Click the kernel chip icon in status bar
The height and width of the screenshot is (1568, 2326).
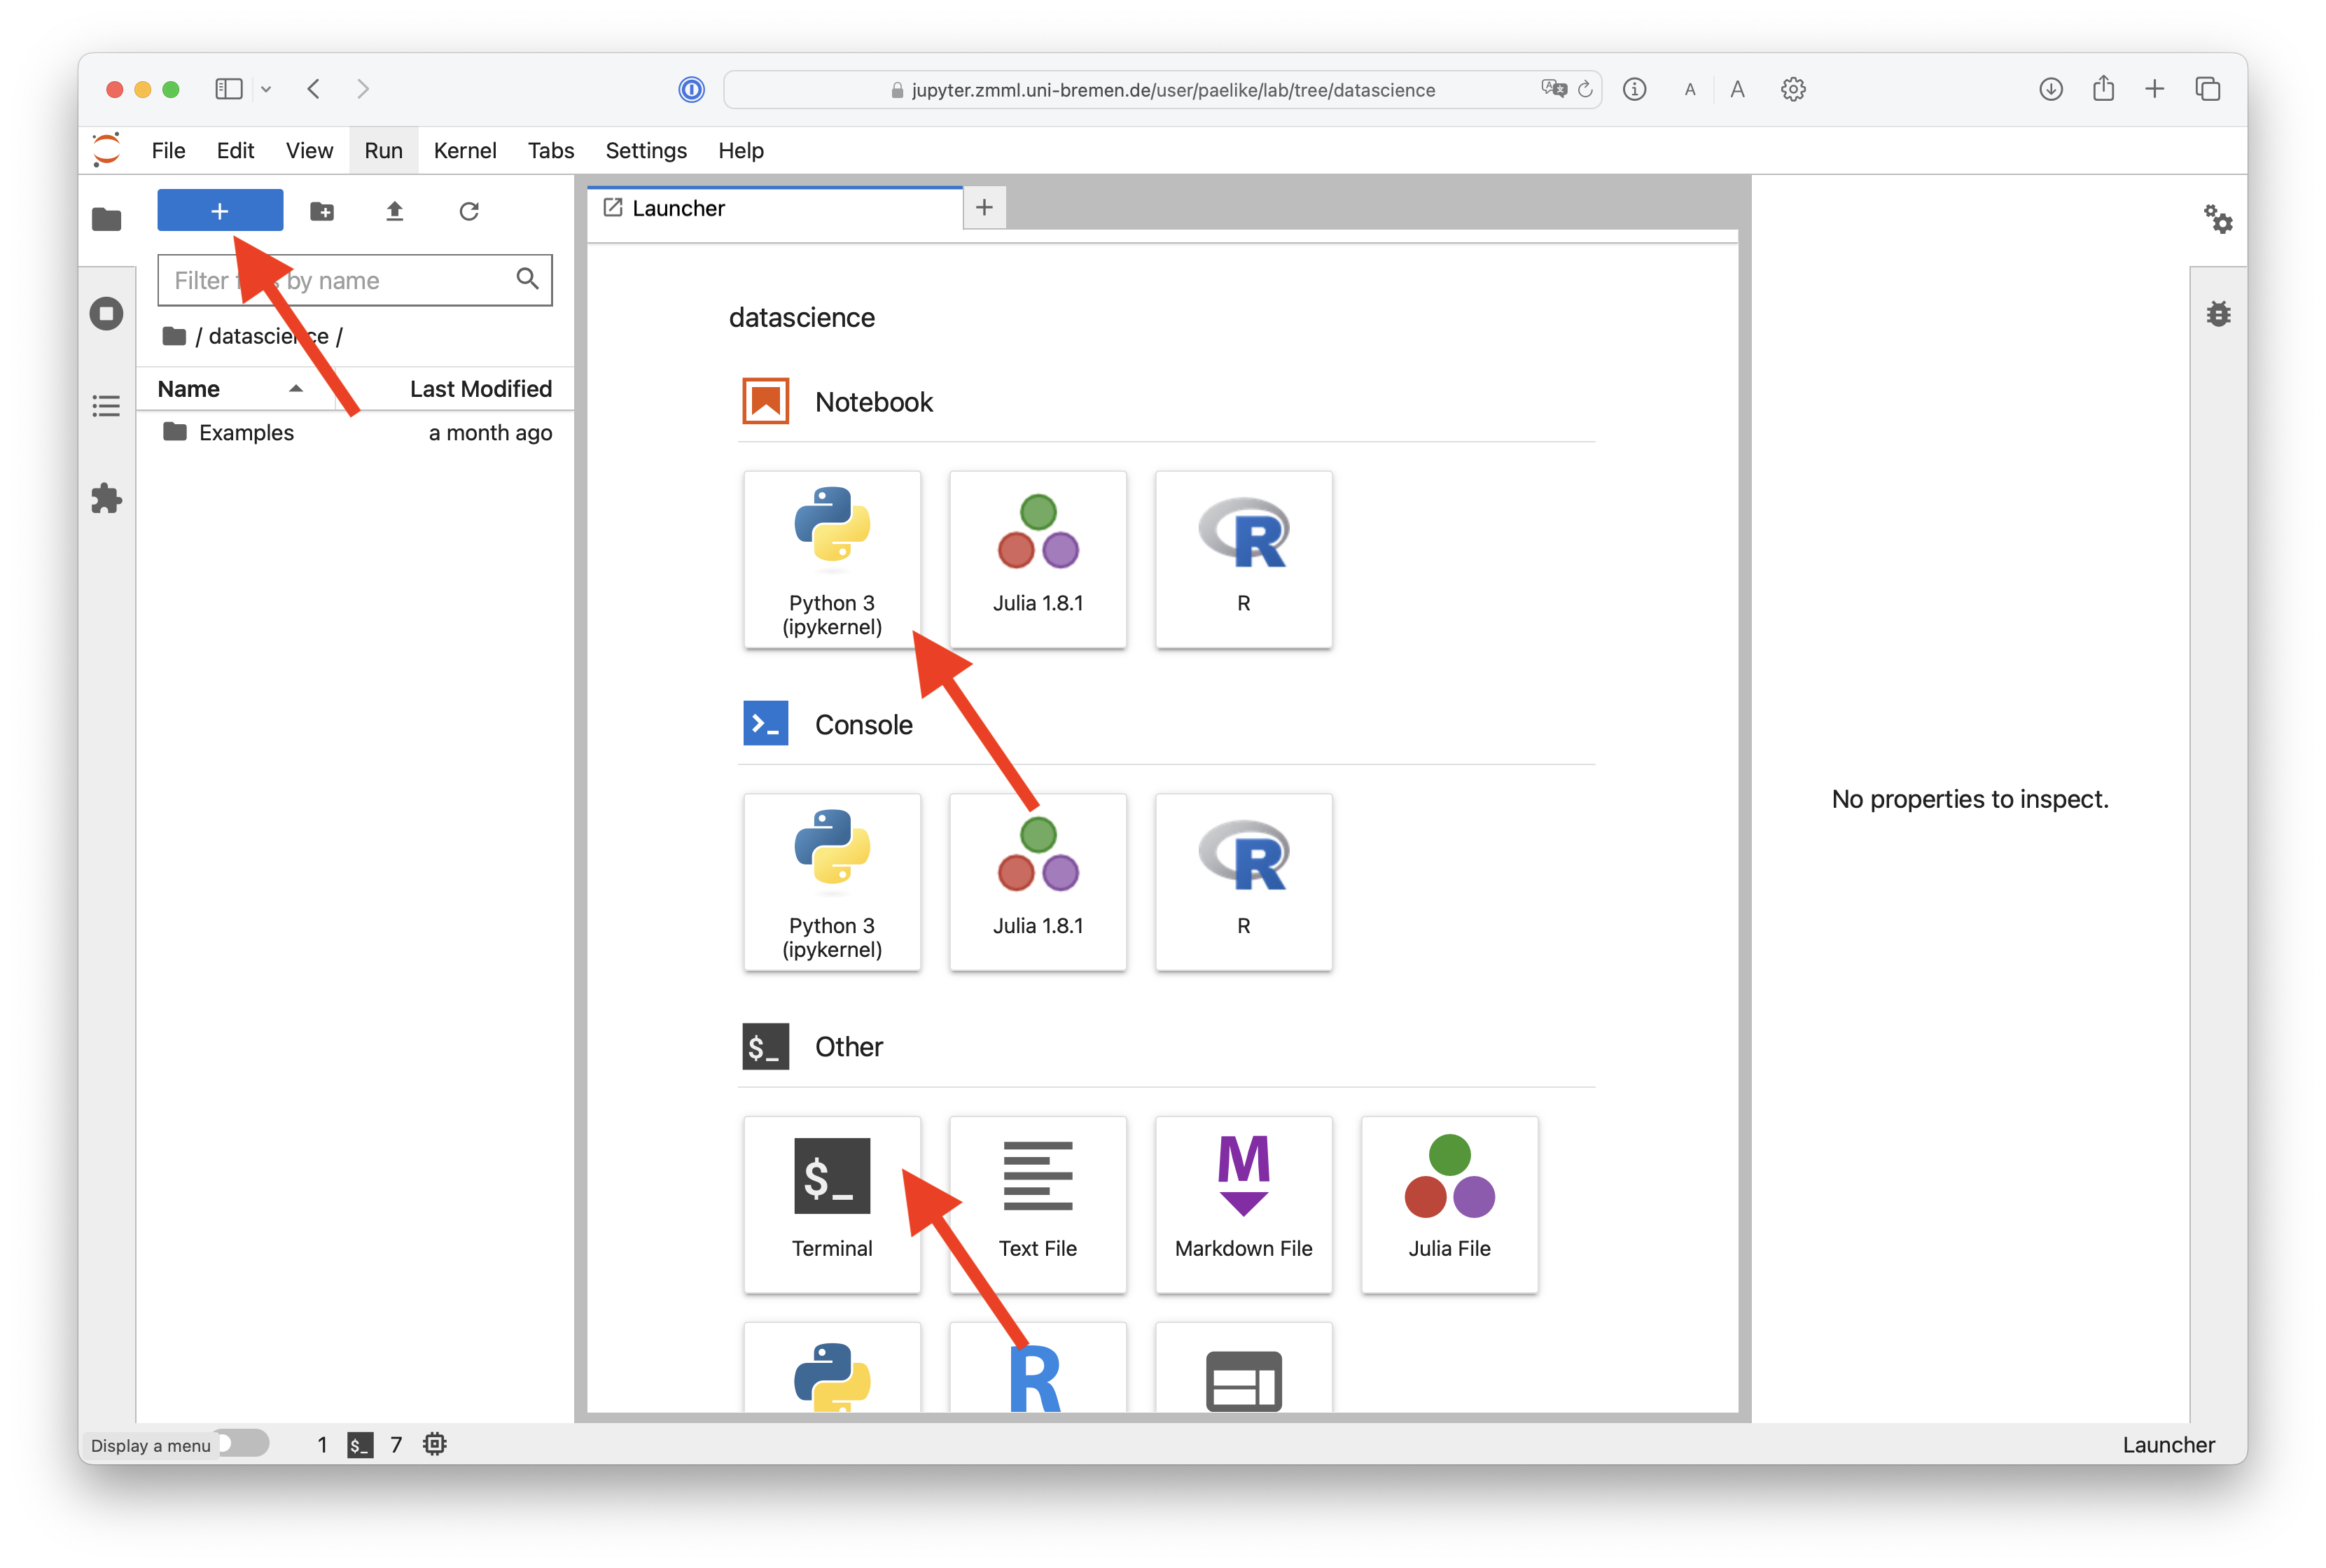pyautogui.click(x=434, y=1444)
